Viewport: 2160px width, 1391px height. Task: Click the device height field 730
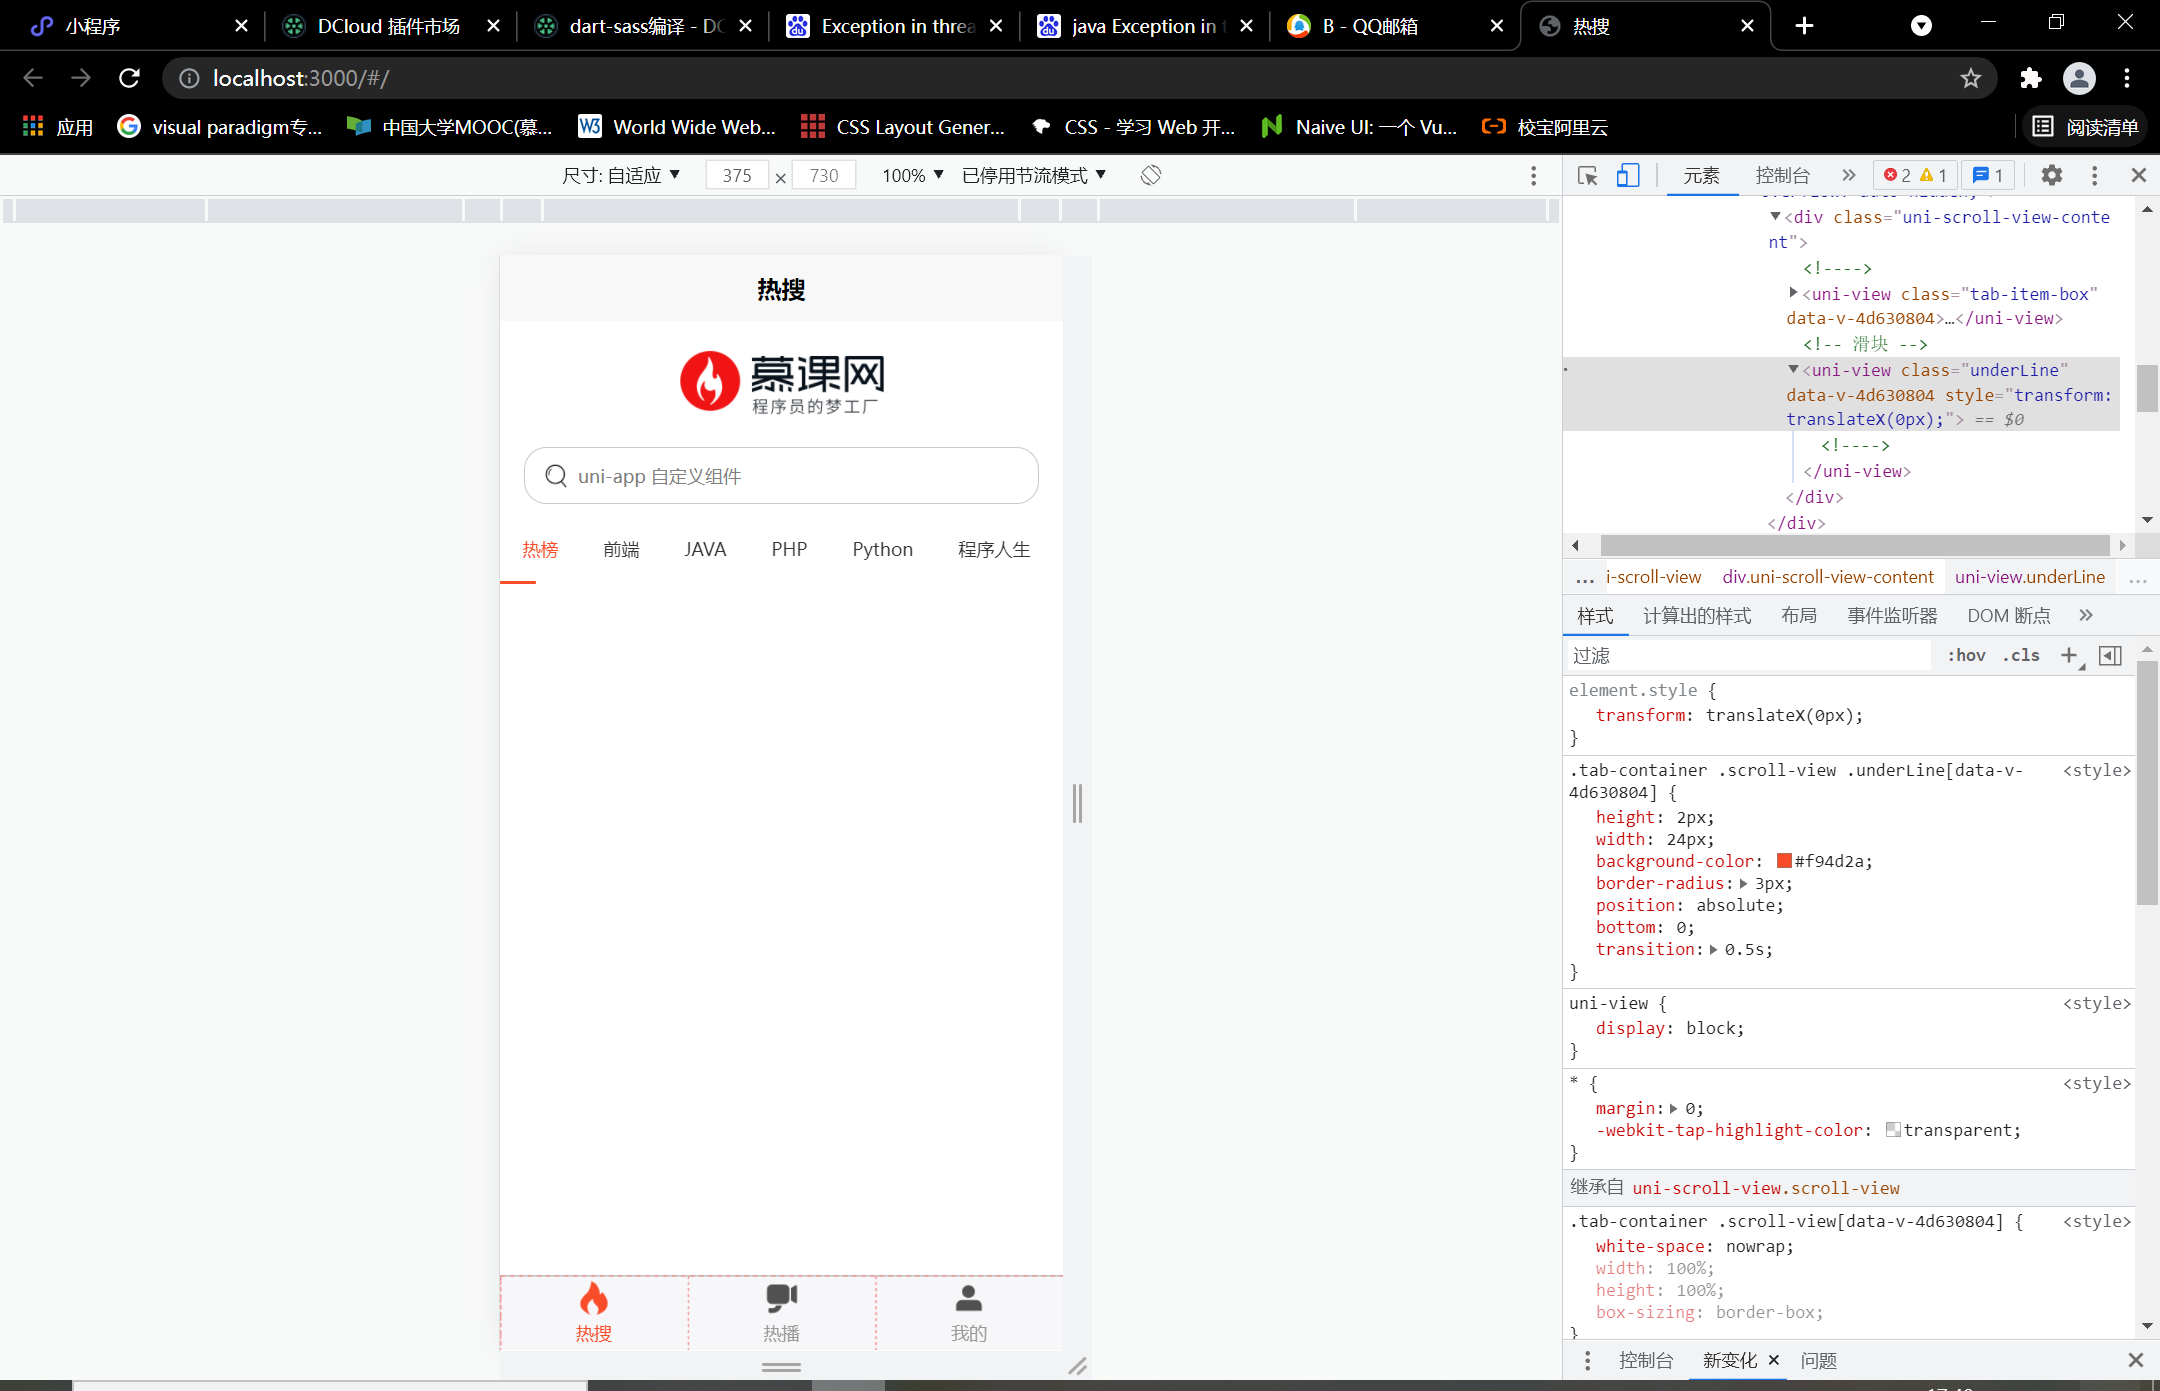(x=824, y=176)
